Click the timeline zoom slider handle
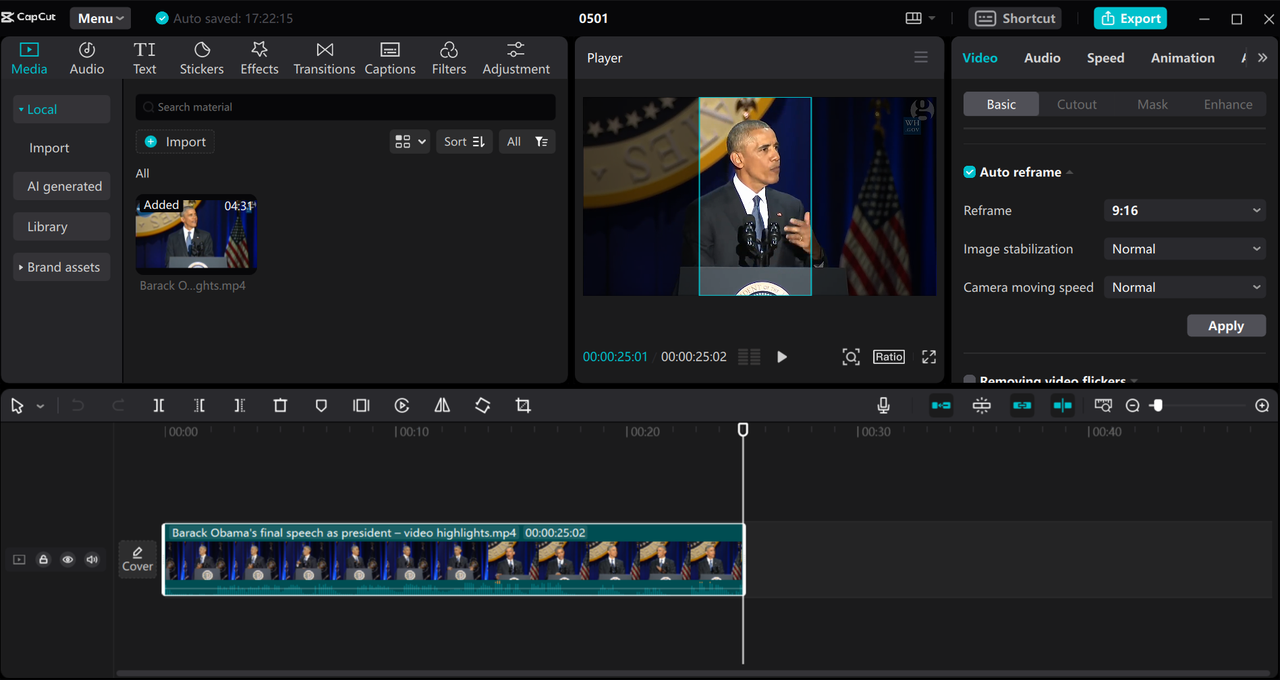 point(1157,405)
